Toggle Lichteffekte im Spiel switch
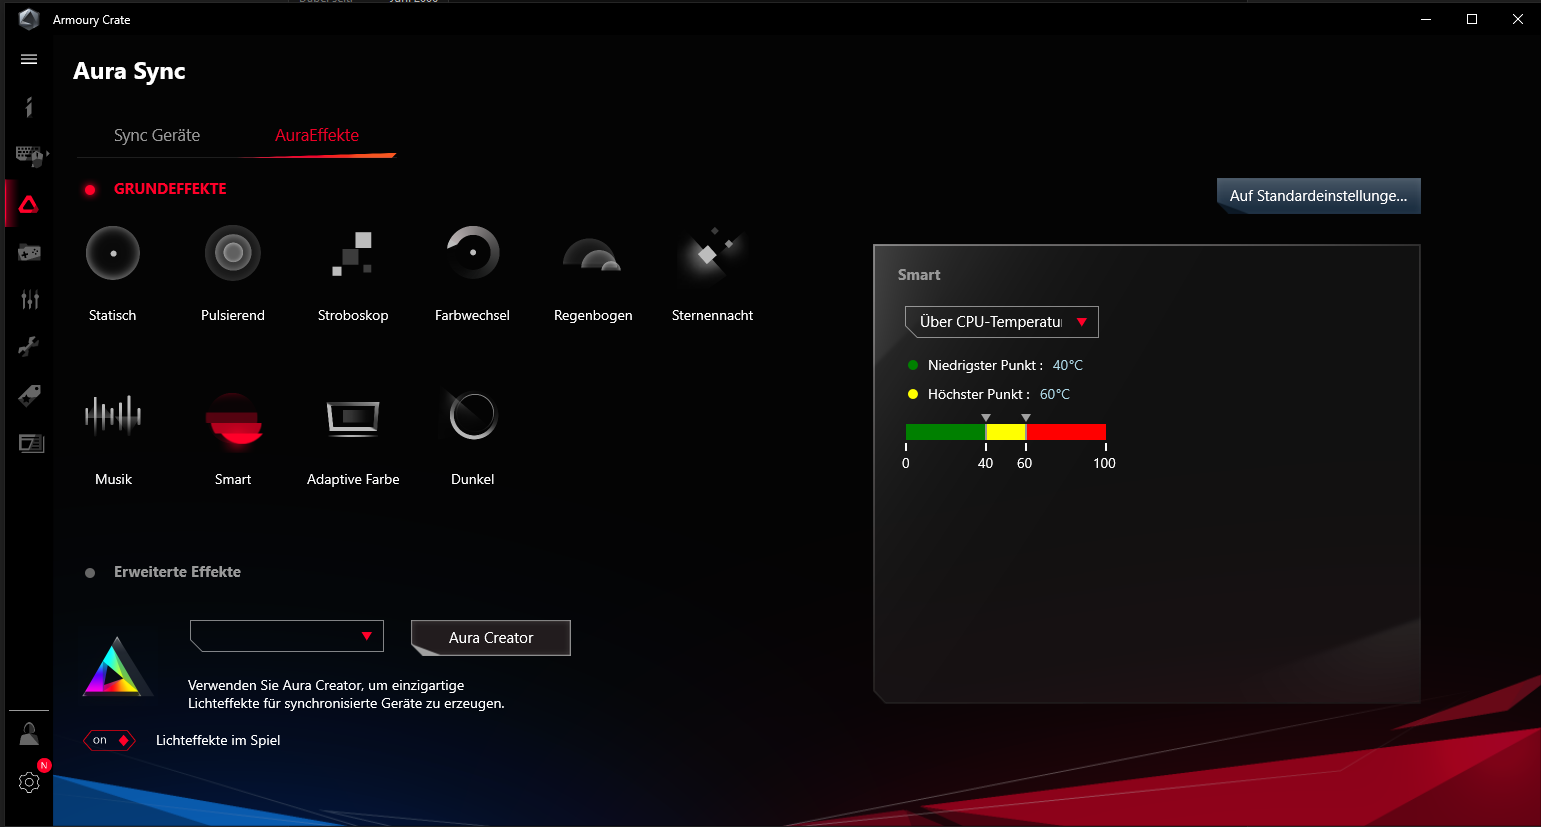The width and height of the screenshot is (1541, 827). click(109, 741)
